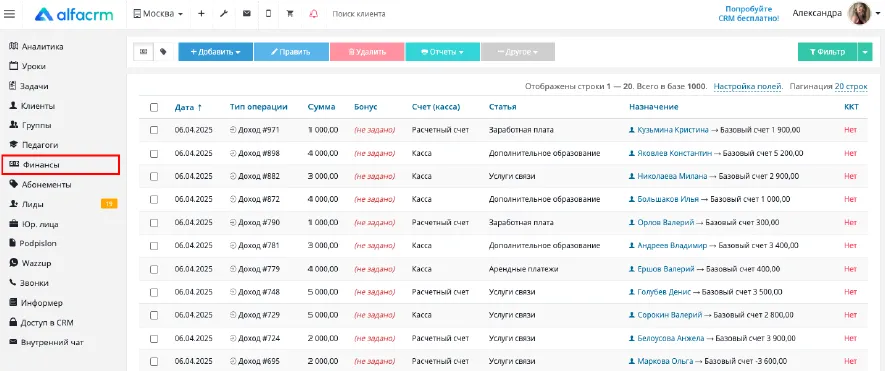Open Задачи in the sidebar
This screenshot has height=371, width=885.
click(x=29, y=86)
